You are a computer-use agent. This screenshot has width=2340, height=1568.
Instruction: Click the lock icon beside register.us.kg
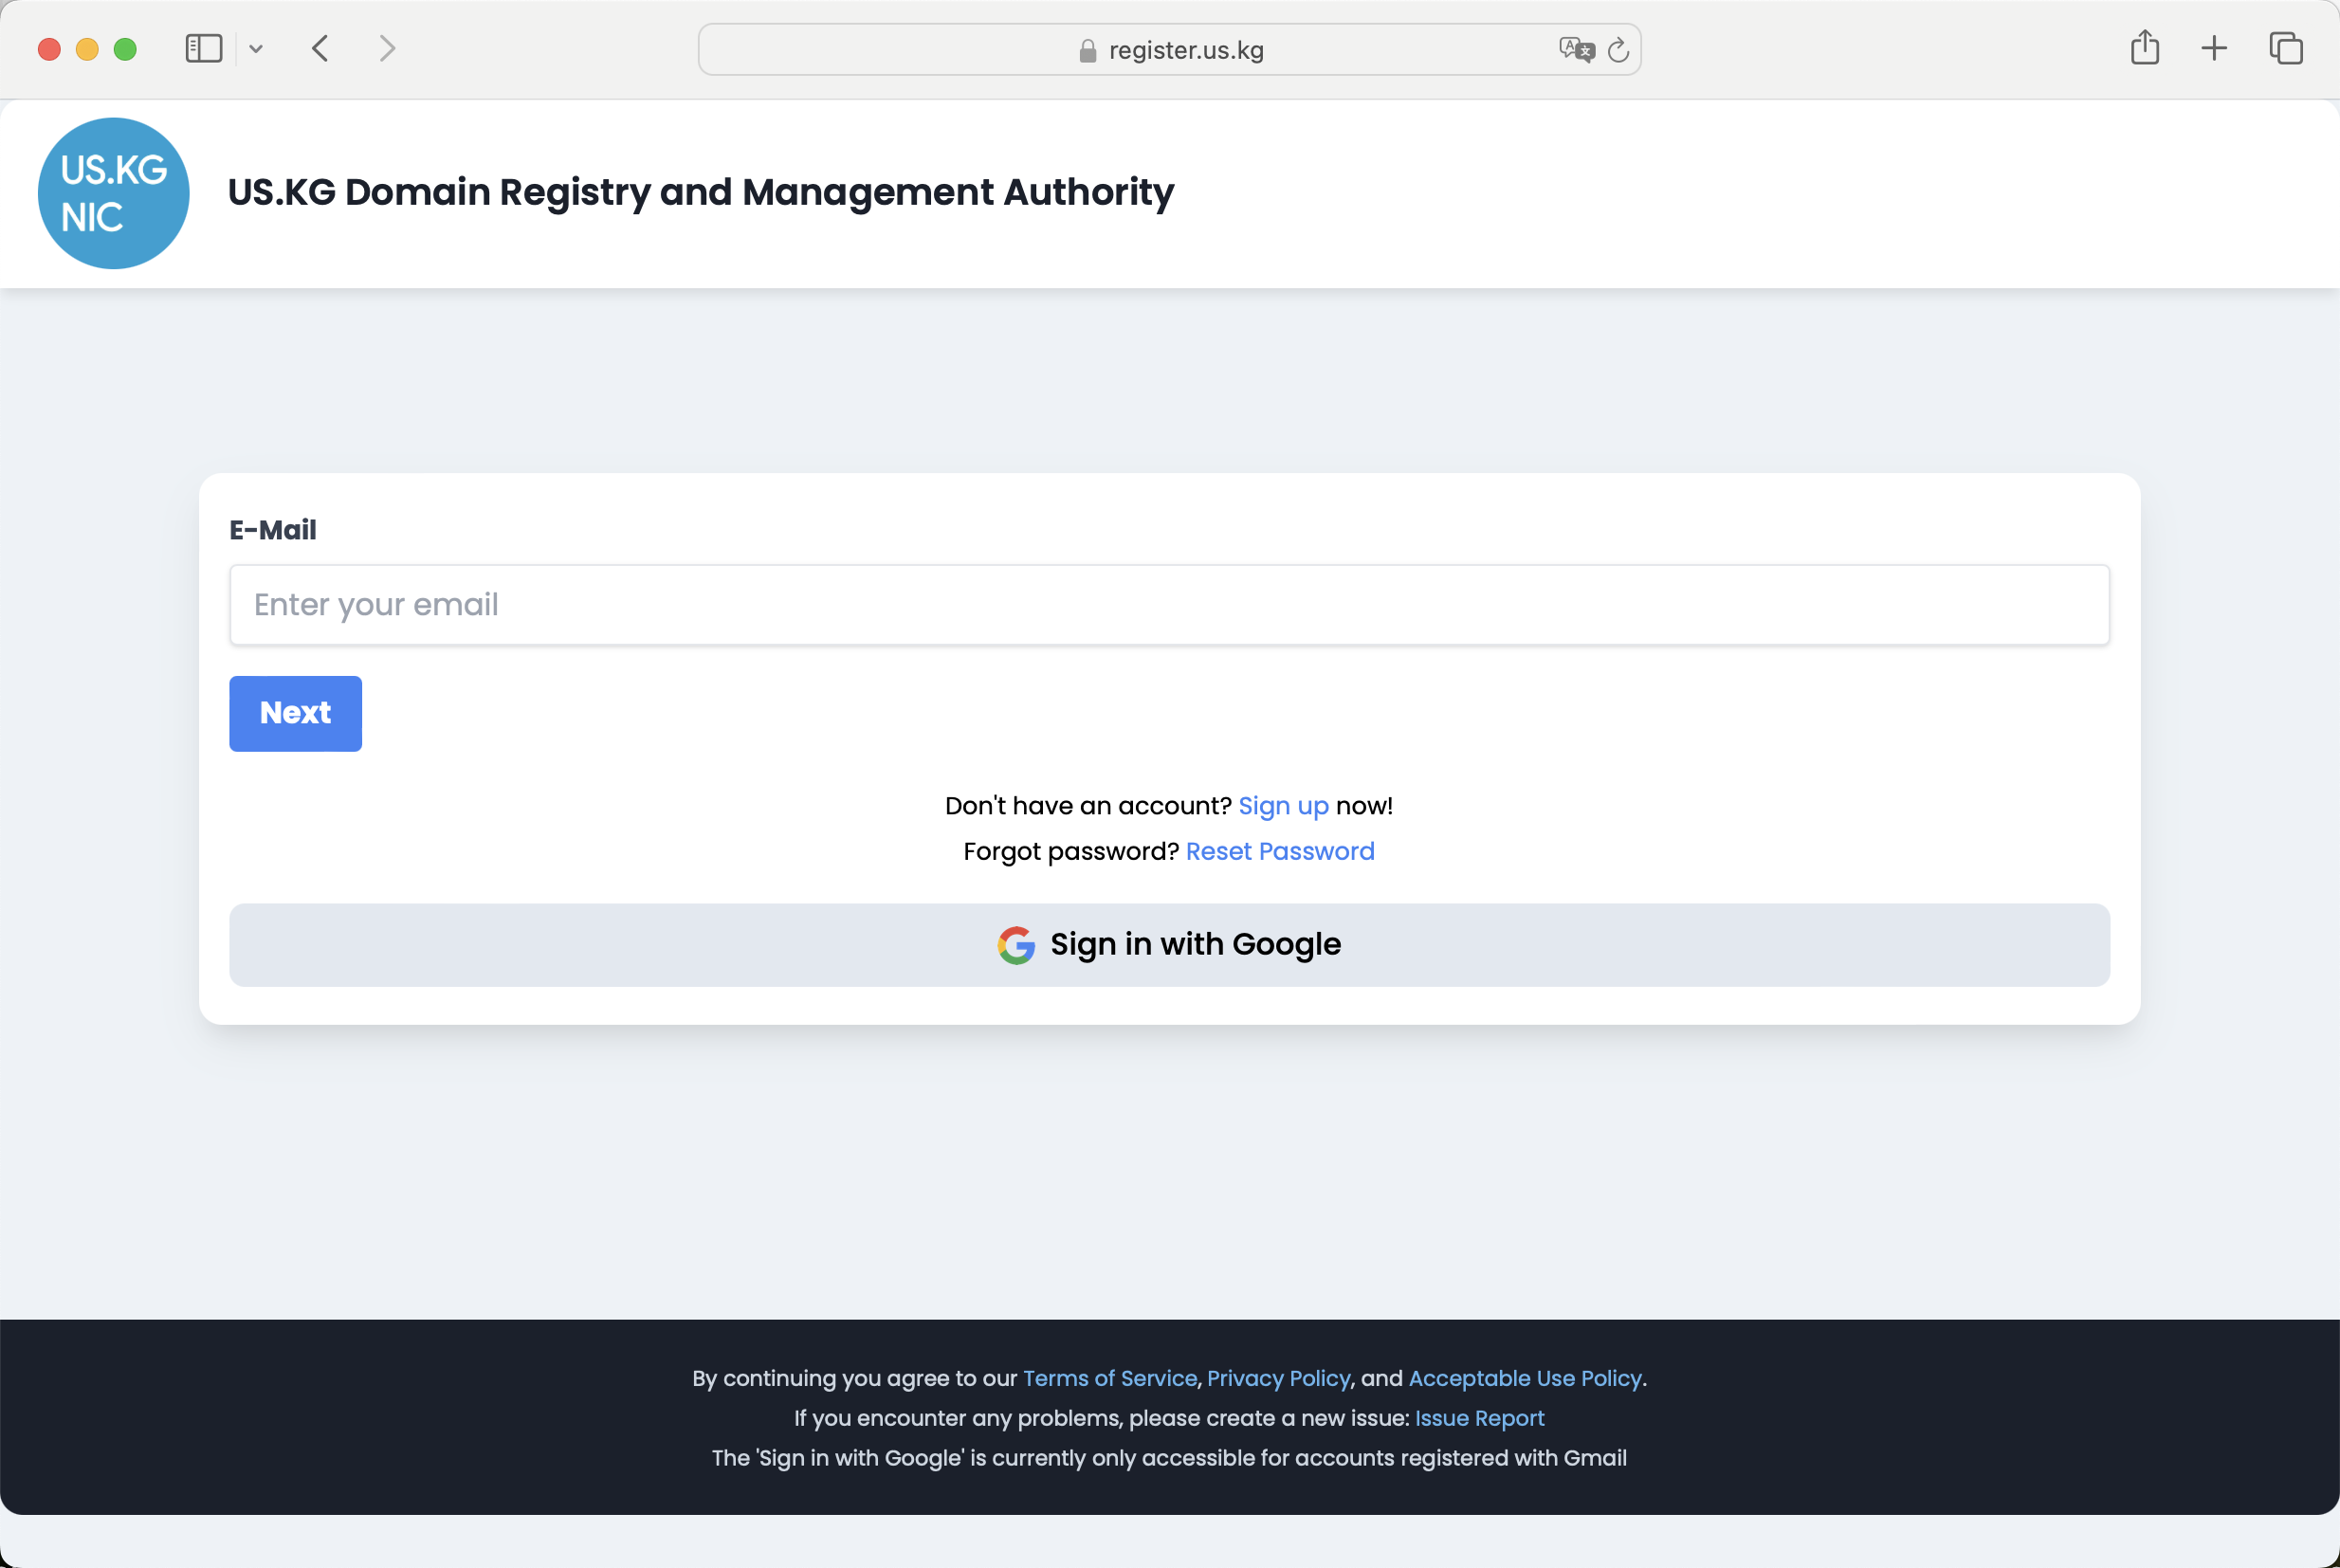pos(1088,51)
